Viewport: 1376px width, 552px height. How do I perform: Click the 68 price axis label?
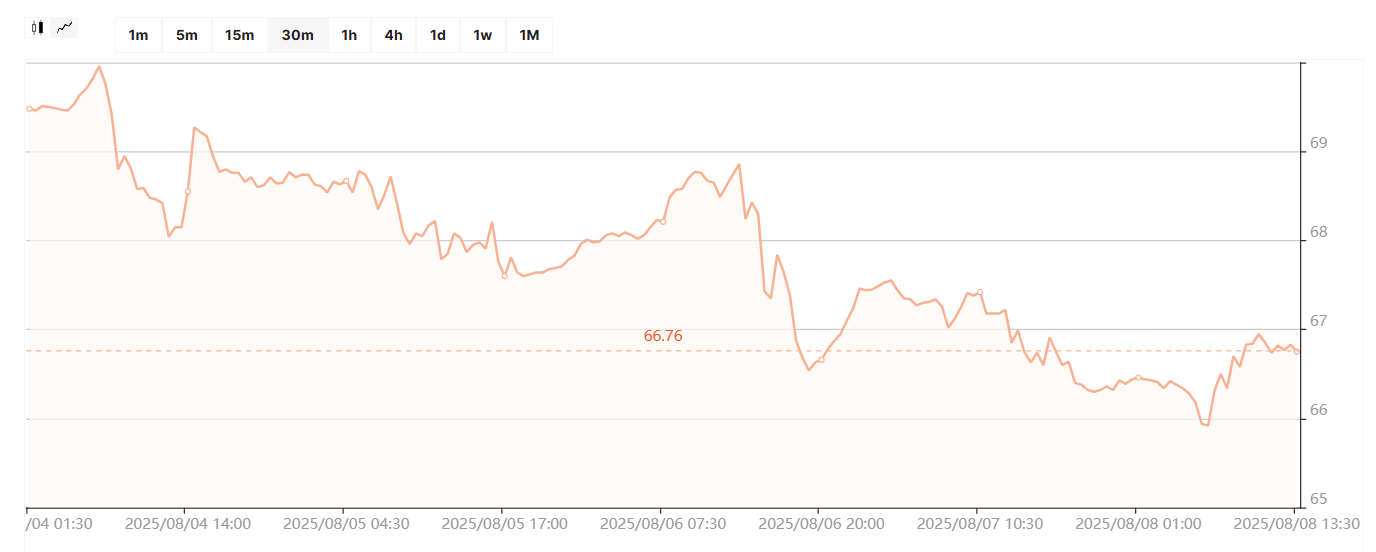(x=1318, y=233)
